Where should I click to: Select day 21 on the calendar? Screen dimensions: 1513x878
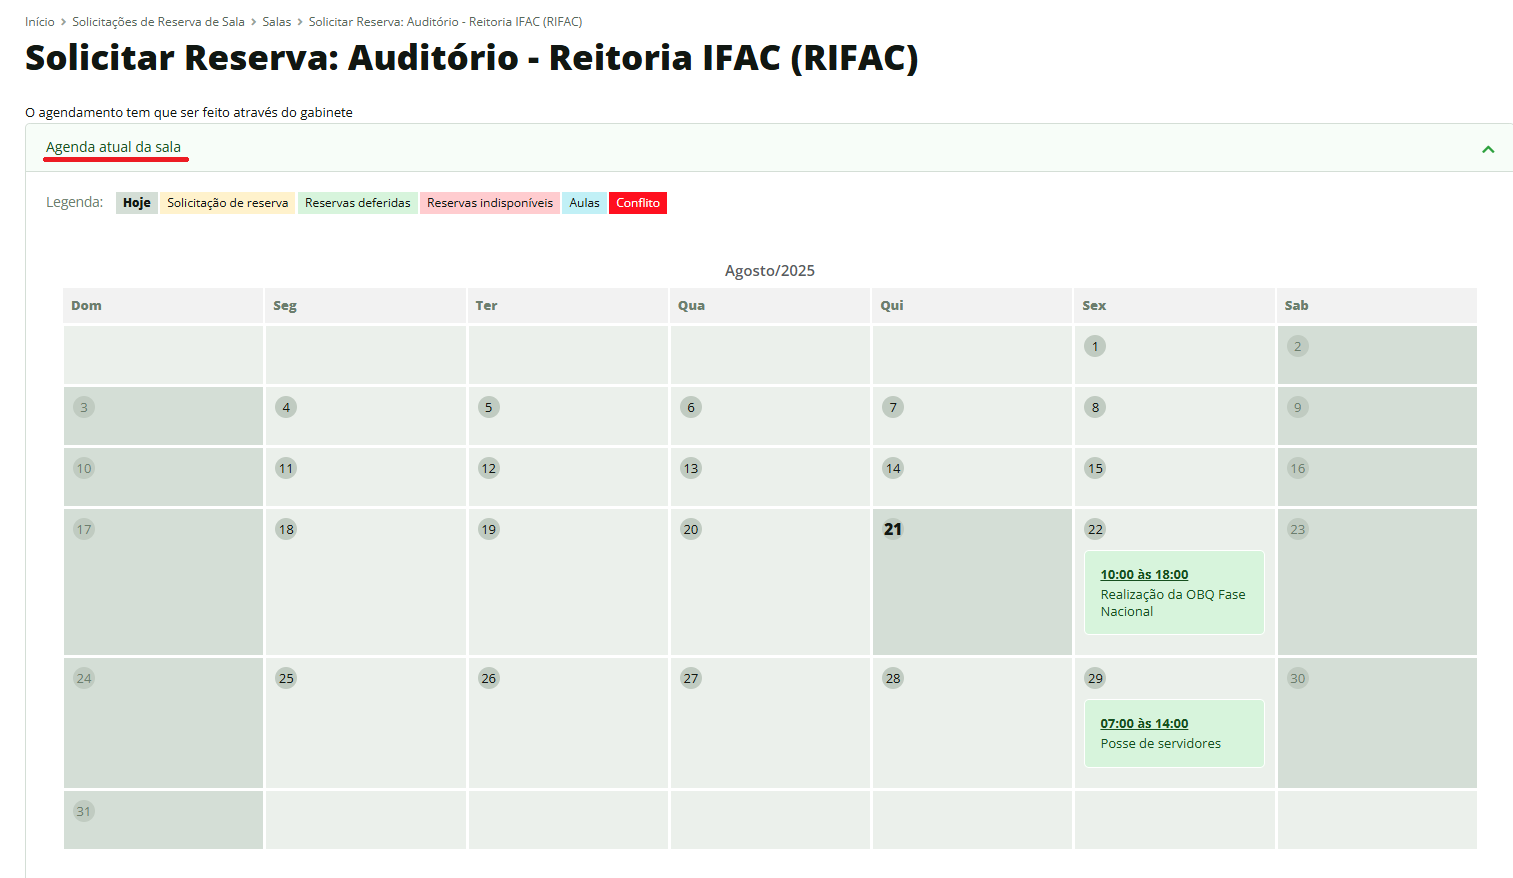click(x=893, y=529)
